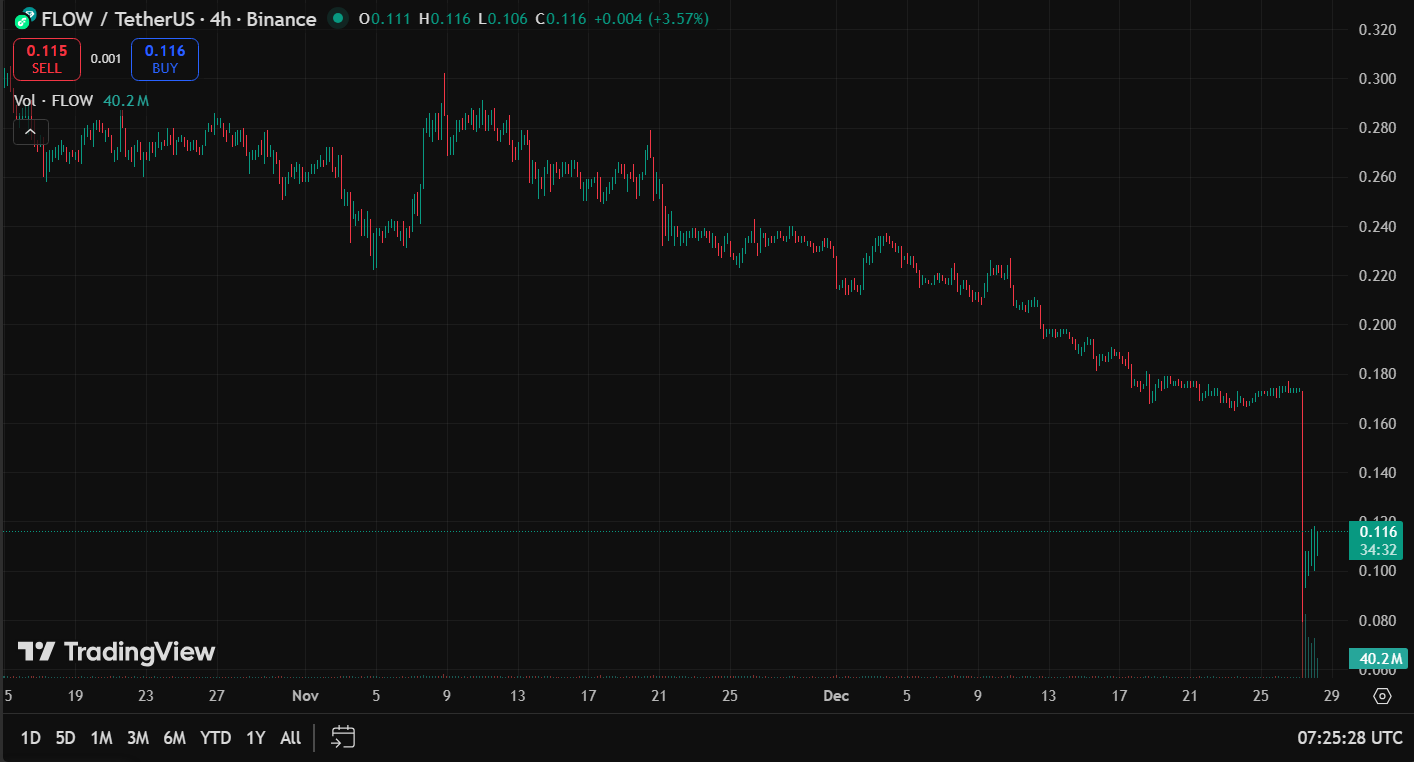Image resolution: width=1414 pixels, height=762 pixels.
Task: Click the +0.004 (+3.57%) change value
Action: click(x=651, y=19)
